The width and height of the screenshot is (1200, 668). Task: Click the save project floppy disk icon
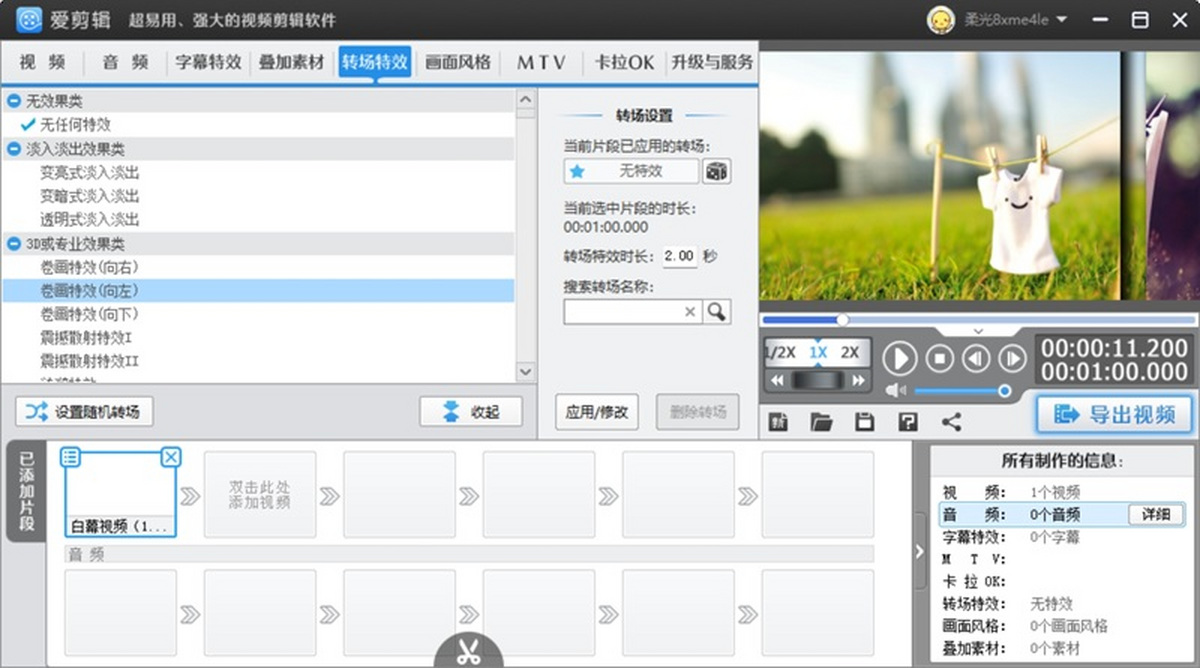[865, 422]
